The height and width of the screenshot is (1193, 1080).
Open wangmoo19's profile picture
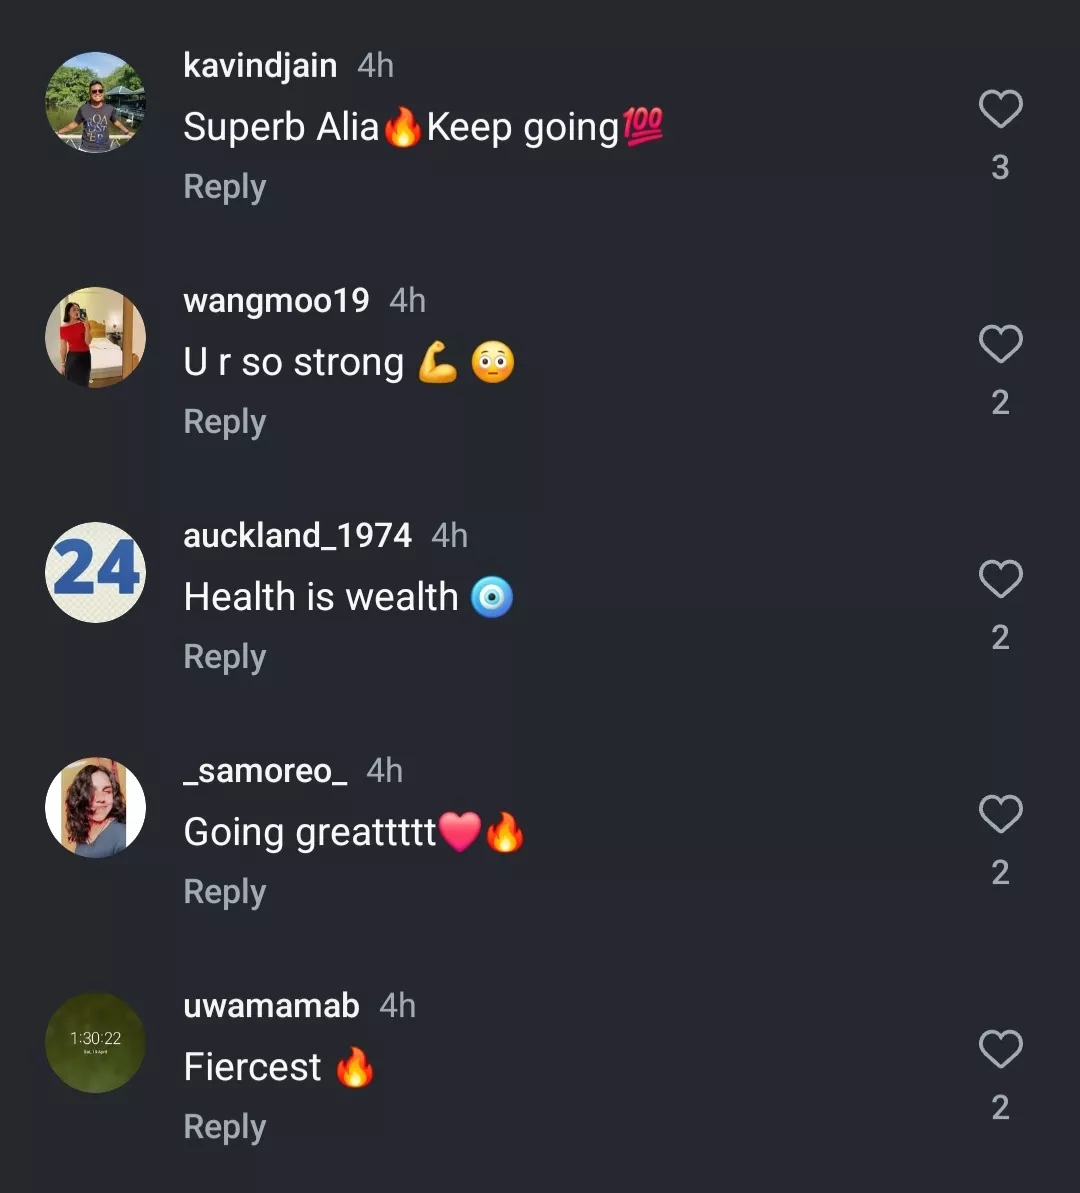(x=95, y=337)
